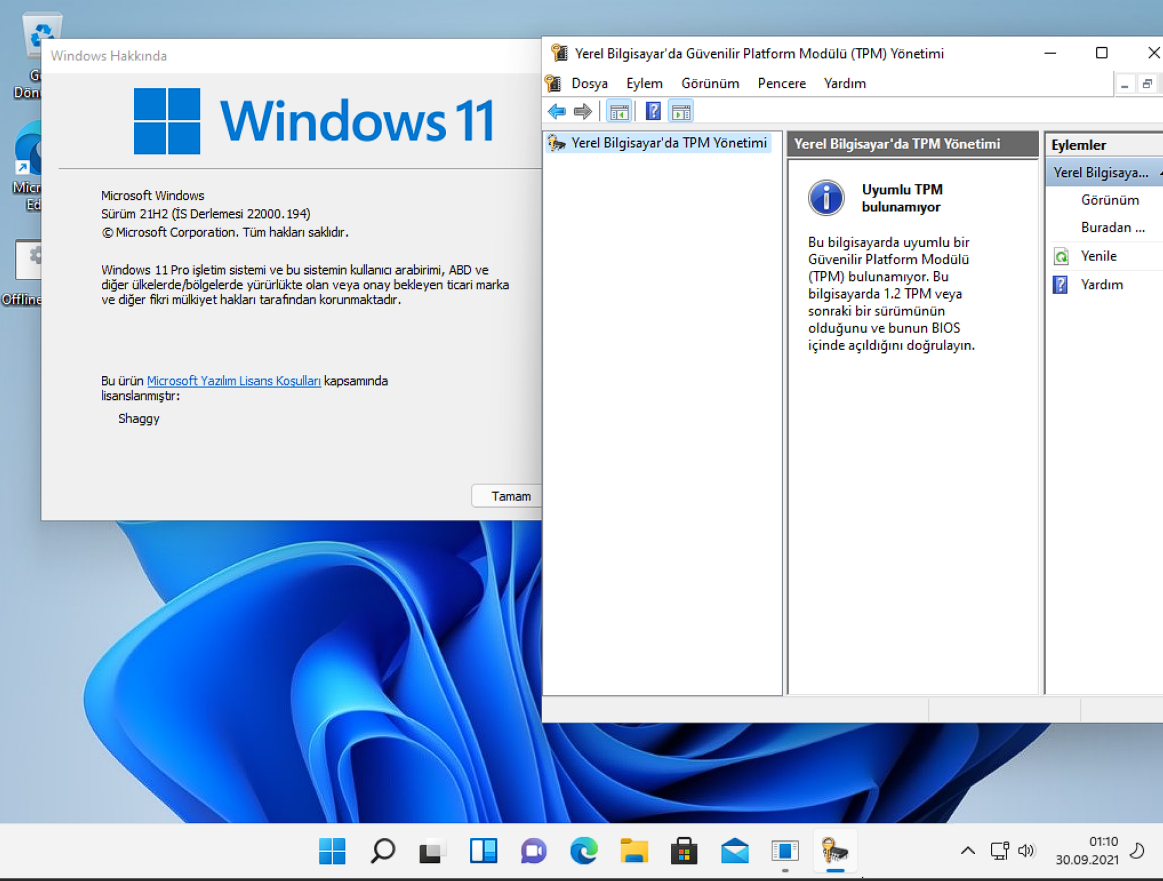Click the Windows 11 logo in About dialog

[x=167, y=121]
